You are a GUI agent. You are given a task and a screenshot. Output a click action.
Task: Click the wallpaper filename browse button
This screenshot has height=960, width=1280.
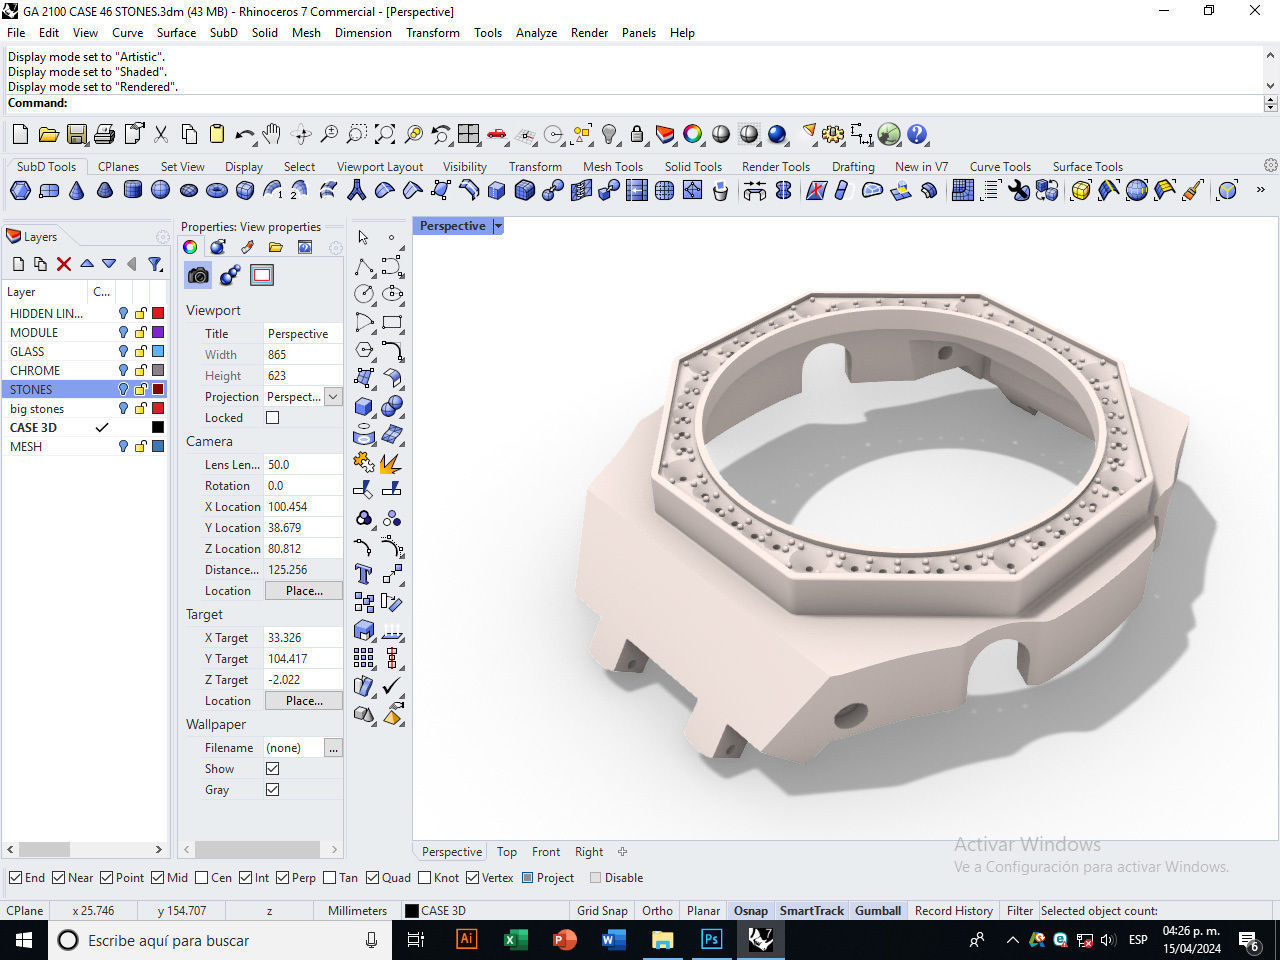coord(333,748)
